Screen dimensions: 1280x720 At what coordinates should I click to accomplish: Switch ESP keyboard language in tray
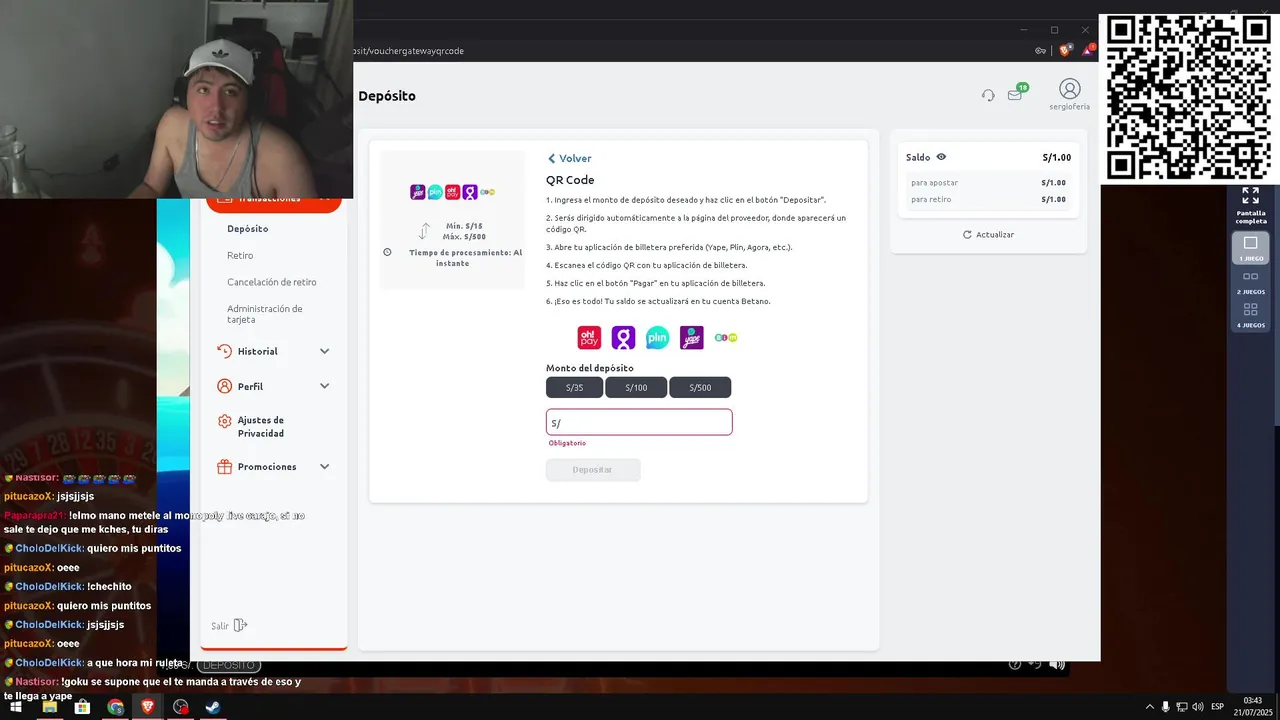pos(1217,707)
